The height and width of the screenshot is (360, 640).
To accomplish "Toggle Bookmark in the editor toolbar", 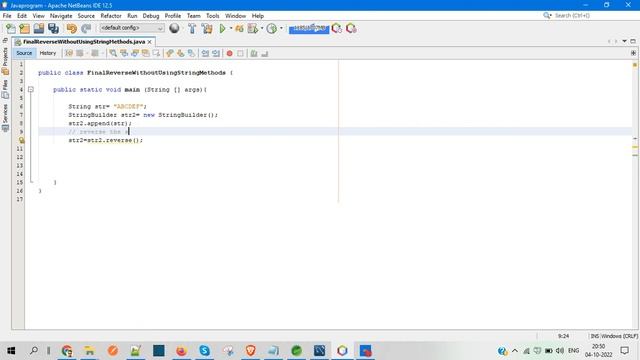I will click(x=191, y=53).
